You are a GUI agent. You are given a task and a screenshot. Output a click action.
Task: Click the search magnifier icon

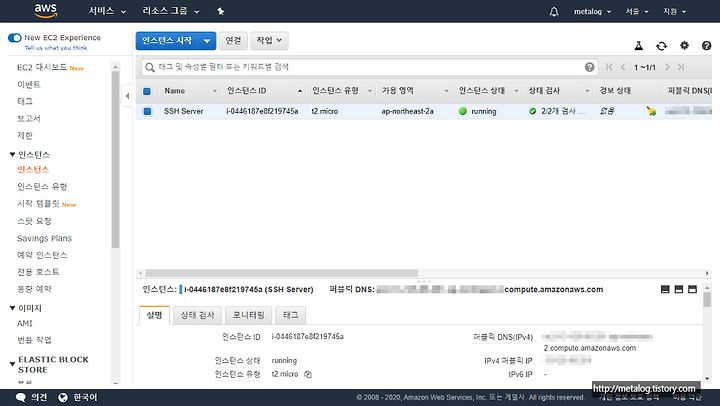[150, 68]
